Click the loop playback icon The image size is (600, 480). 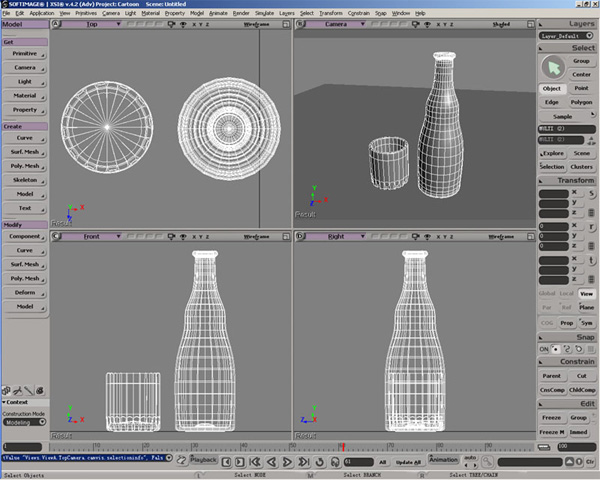coord(320,462)
